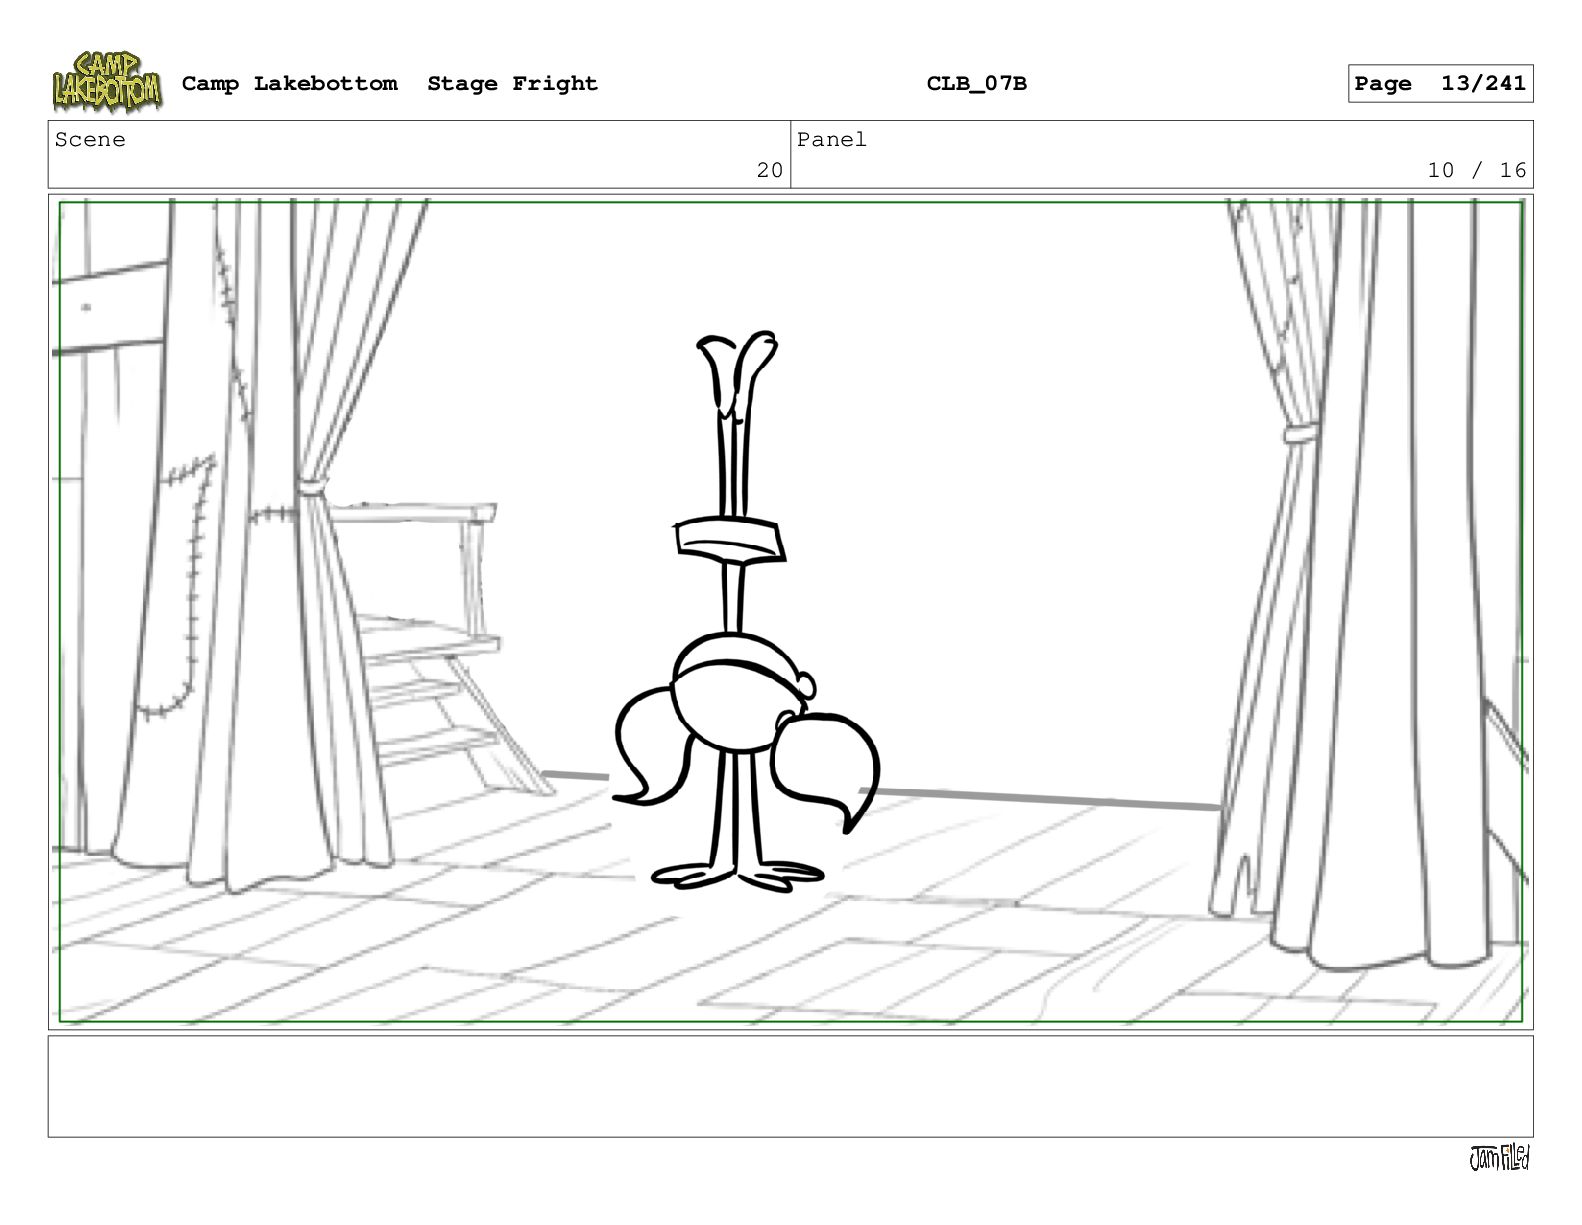Click the empty notes box below panel
This screenshot has height=1225, width=1582.
click(x=790, y=1086)
